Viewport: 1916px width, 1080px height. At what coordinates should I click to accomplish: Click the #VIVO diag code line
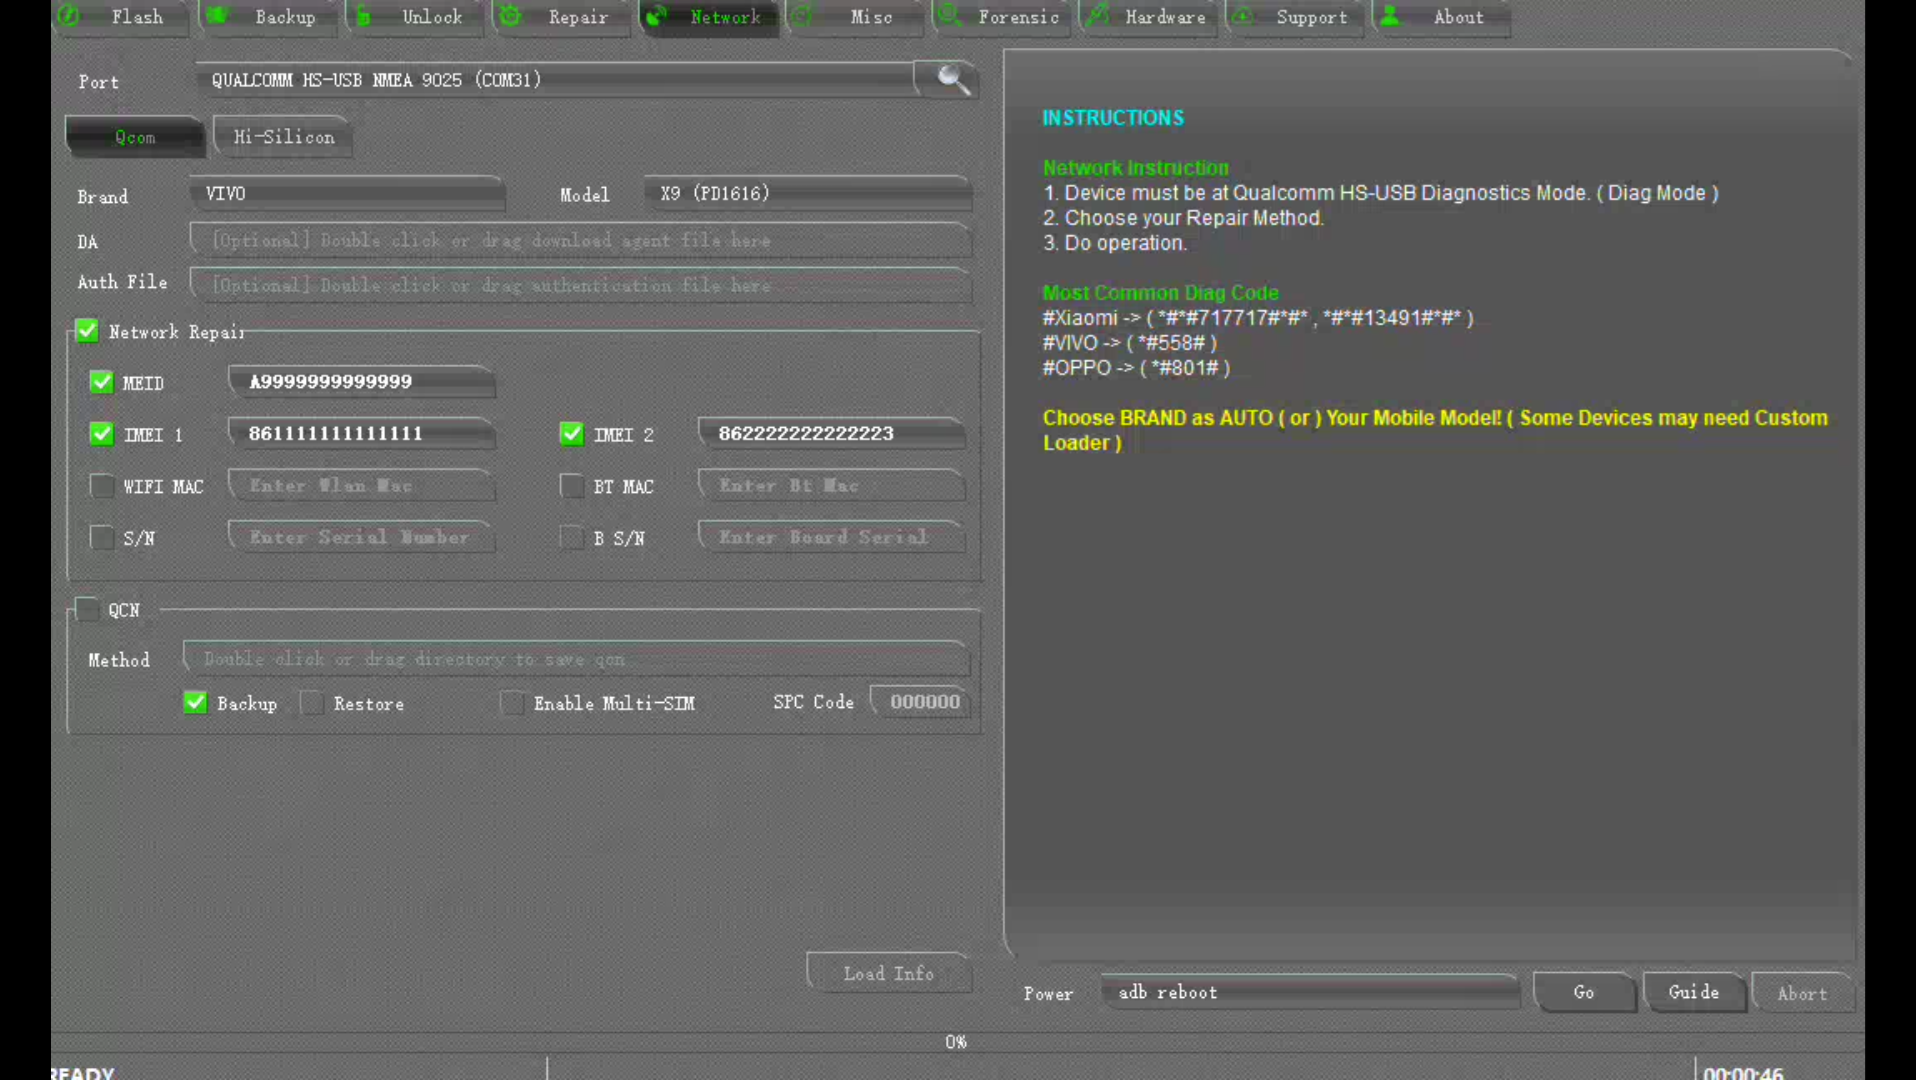[1129, 343]
